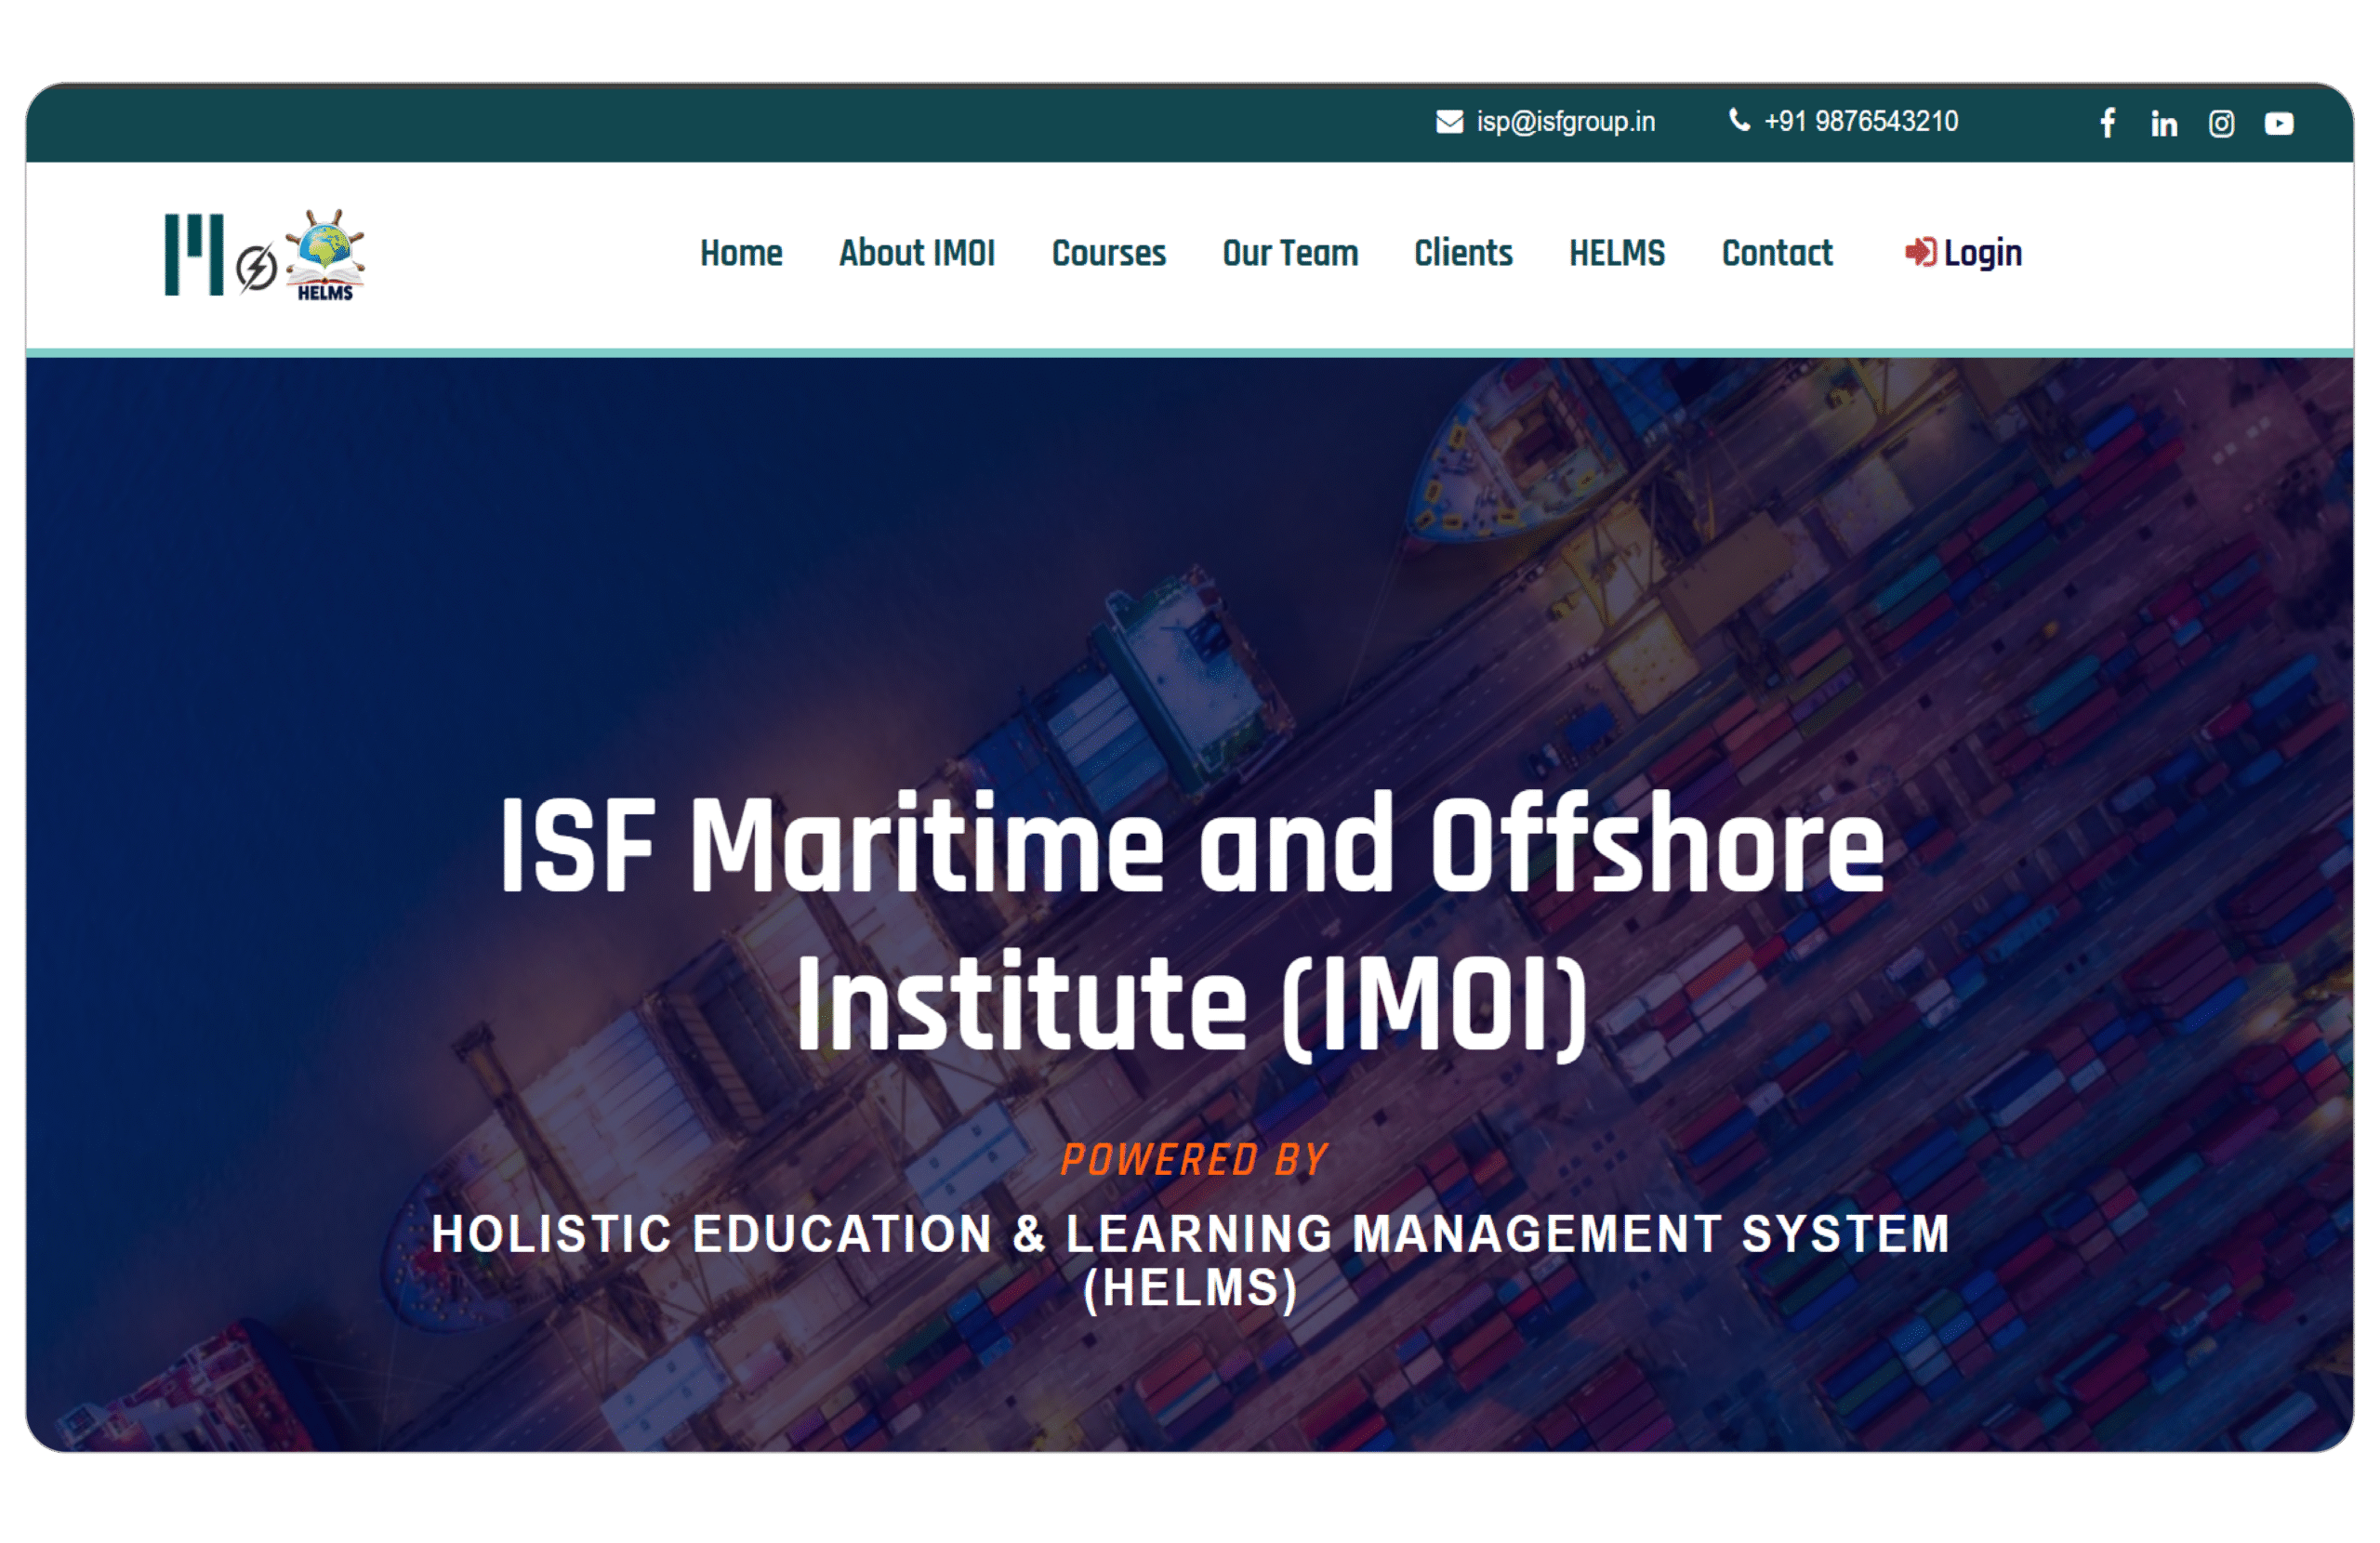Open the Facebook social icon
The width and height of the screenshot is (2380, 1543).
(x=2107, y=123)
